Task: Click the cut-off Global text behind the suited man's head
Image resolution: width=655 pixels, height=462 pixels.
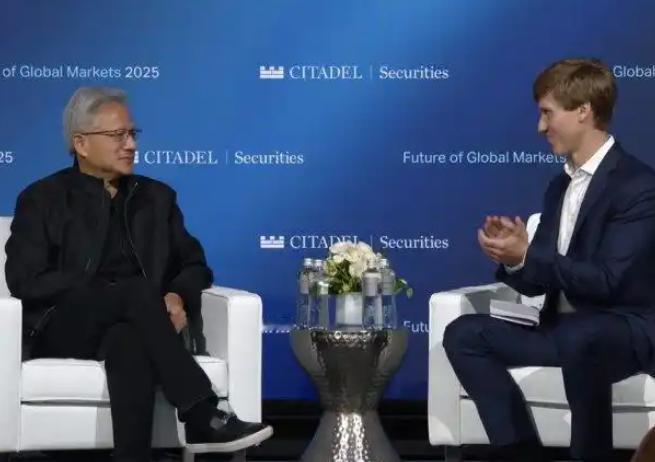Action: click(633, 72)
